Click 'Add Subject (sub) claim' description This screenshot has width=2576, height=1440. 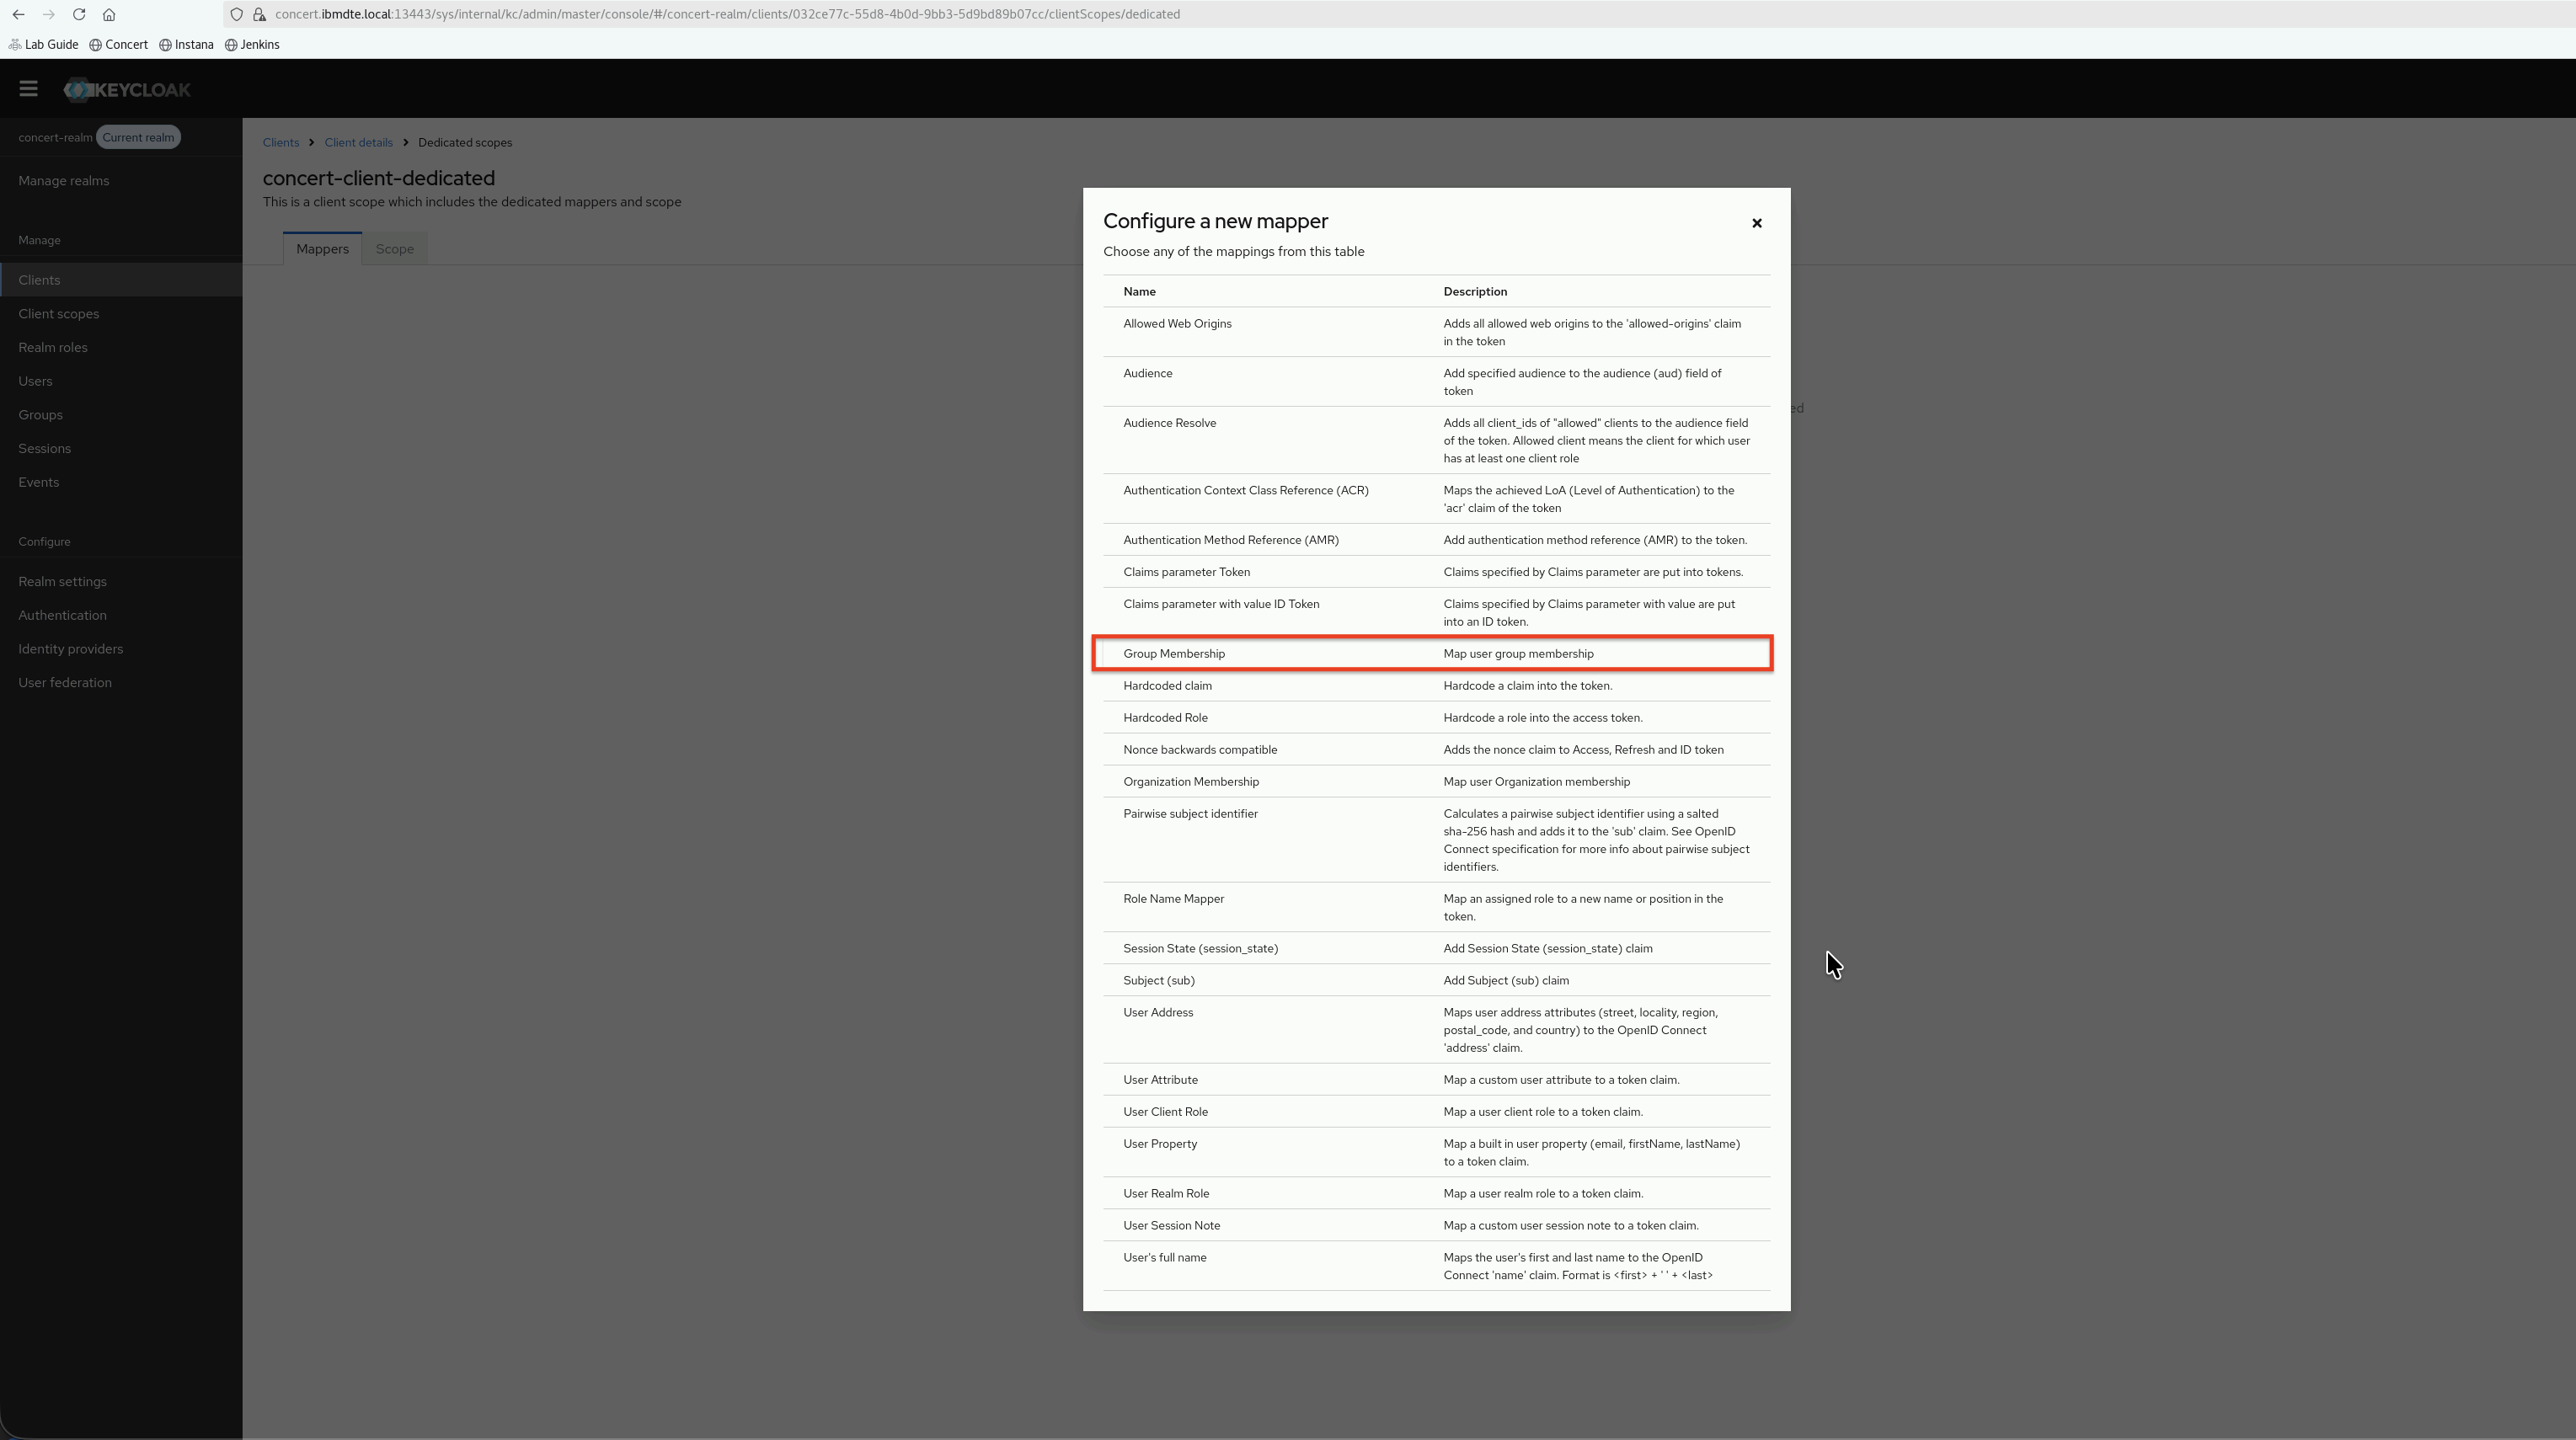[1505, 980]
